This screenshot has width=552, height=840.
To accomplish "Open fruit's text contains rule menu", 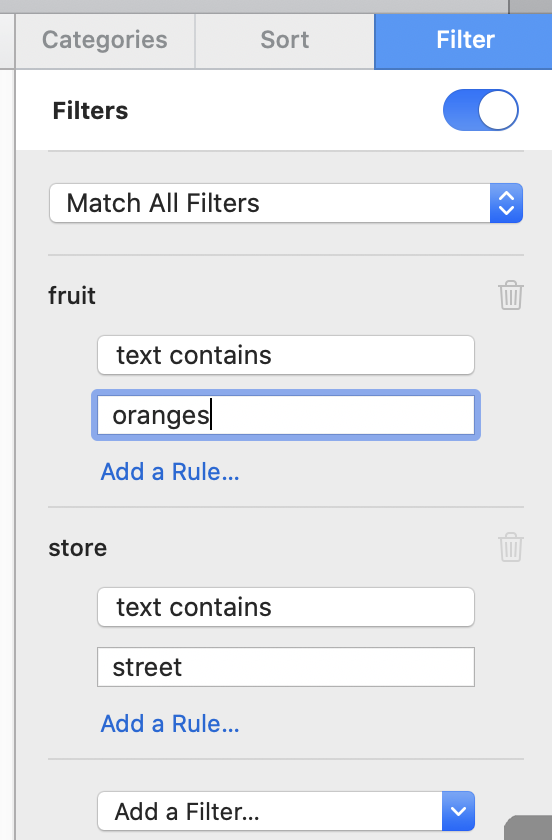I will coord(286,355).
